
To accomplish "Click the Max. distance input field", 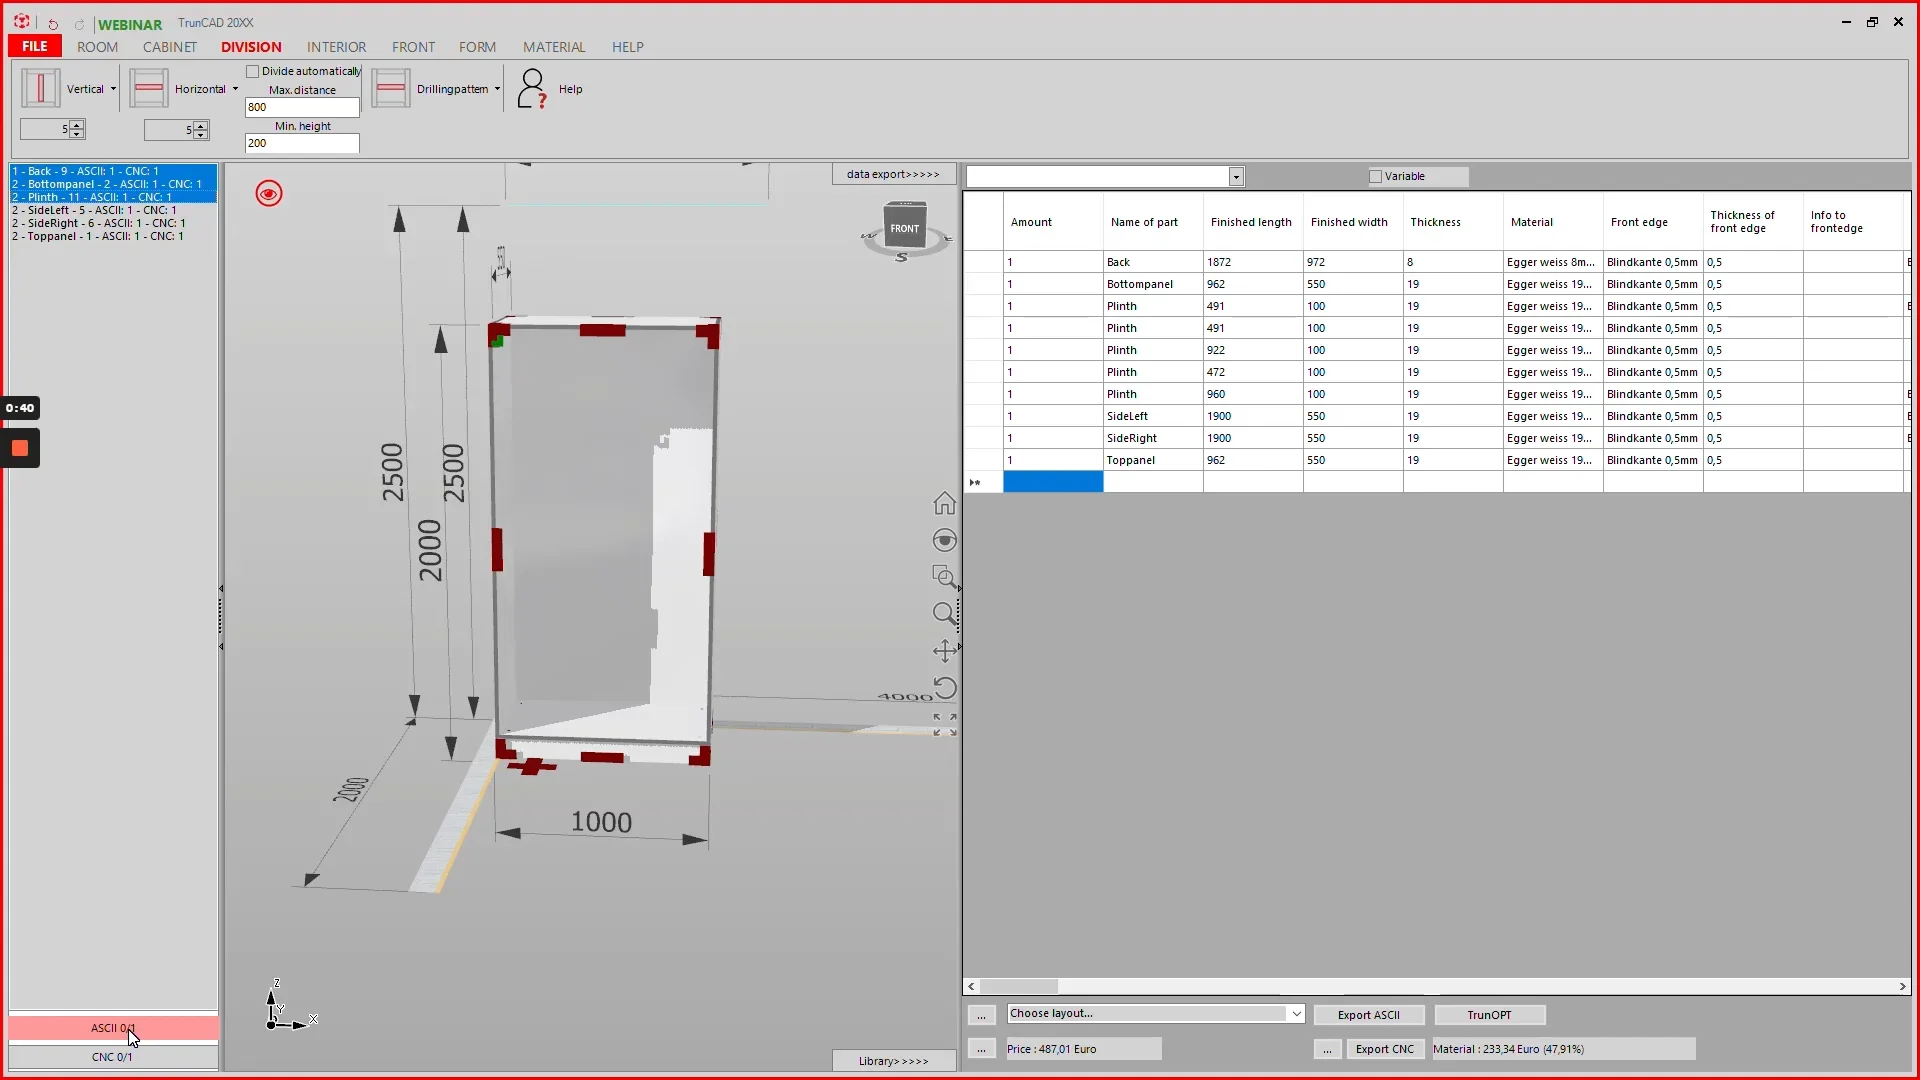I will coord(302,107).
